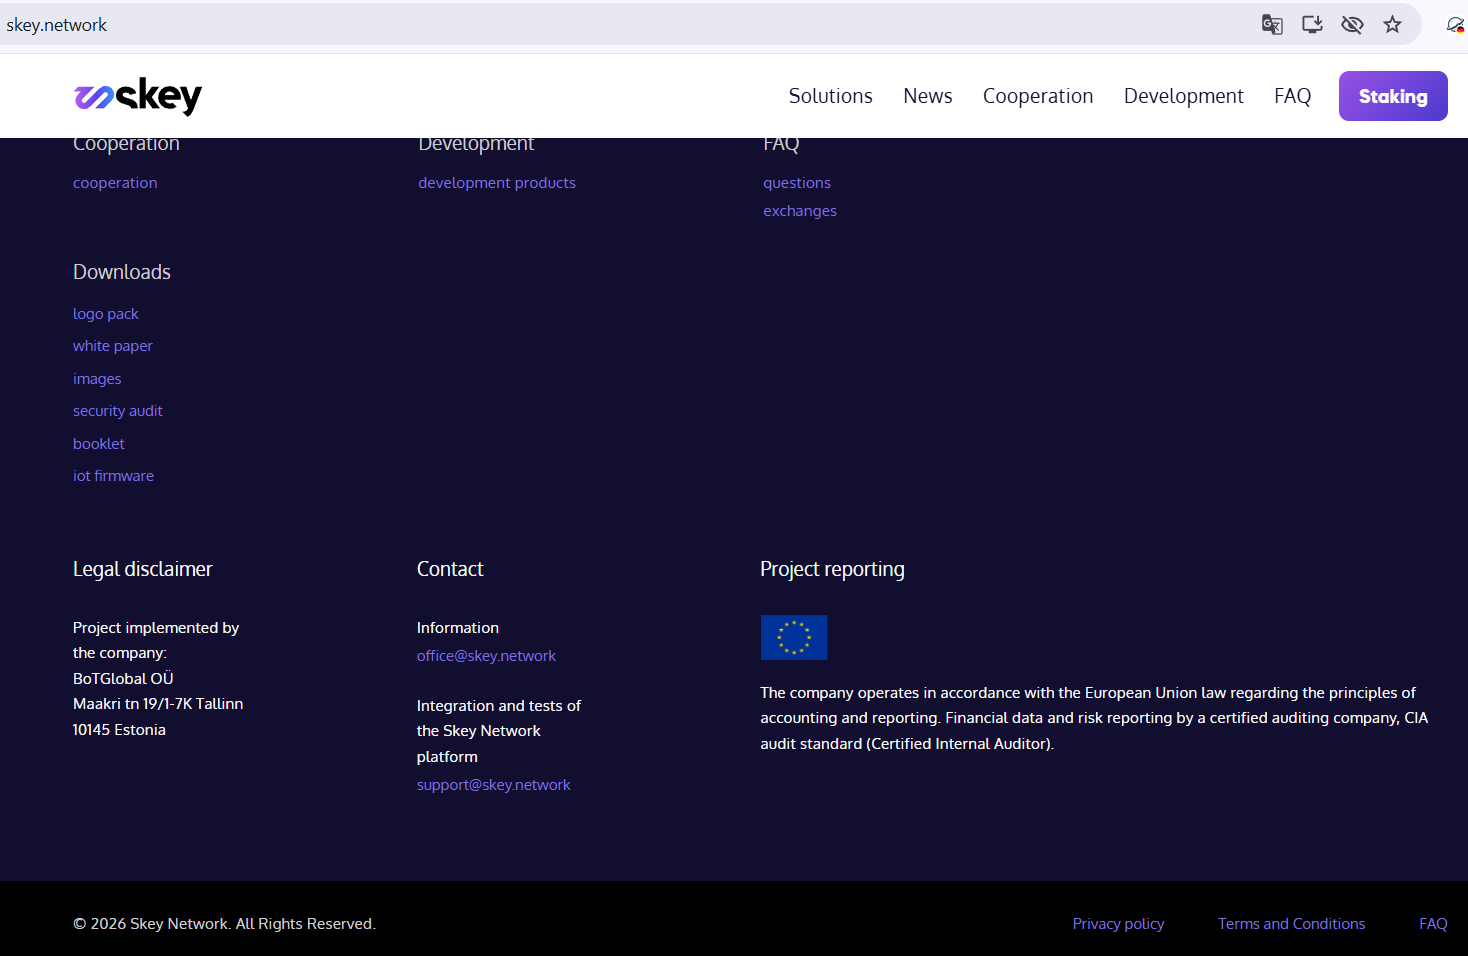This screenshot has height=956, width=1468.
Task: Click the European Union flag image
Action: pyautogui.click(x=794, y=637)
